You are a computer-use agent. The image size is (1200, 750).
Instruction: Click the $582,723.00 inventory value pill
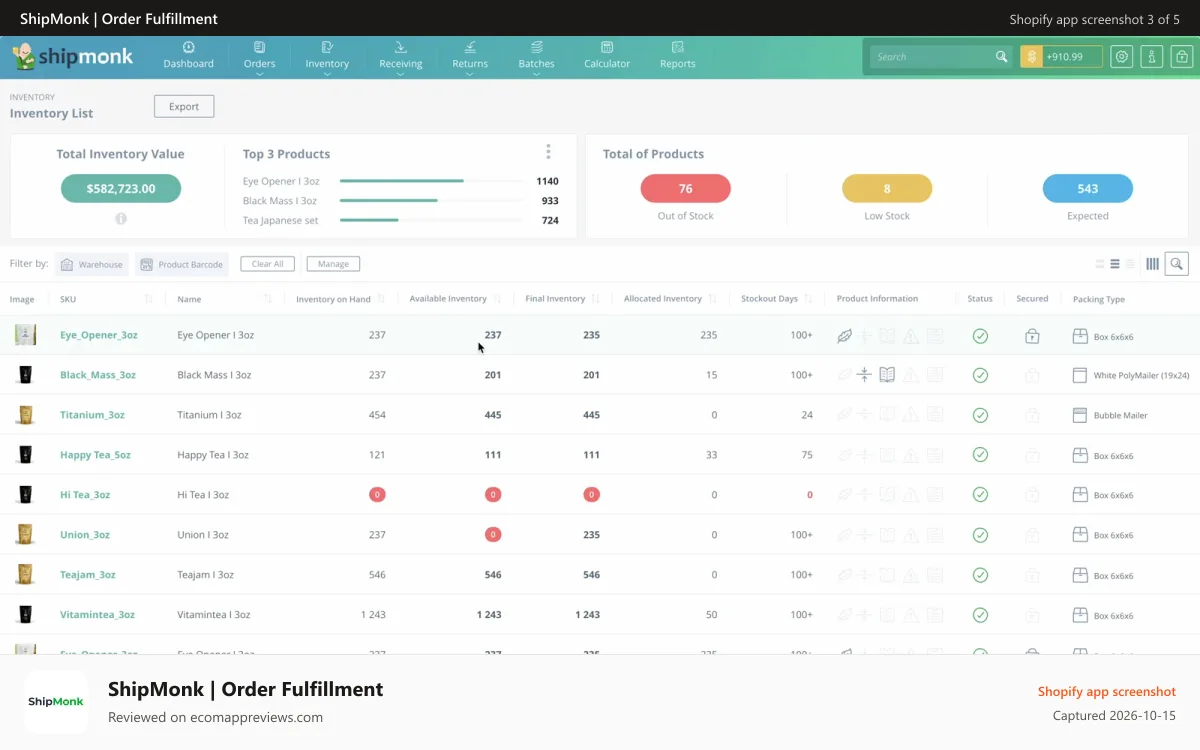[x=121, y=188]
